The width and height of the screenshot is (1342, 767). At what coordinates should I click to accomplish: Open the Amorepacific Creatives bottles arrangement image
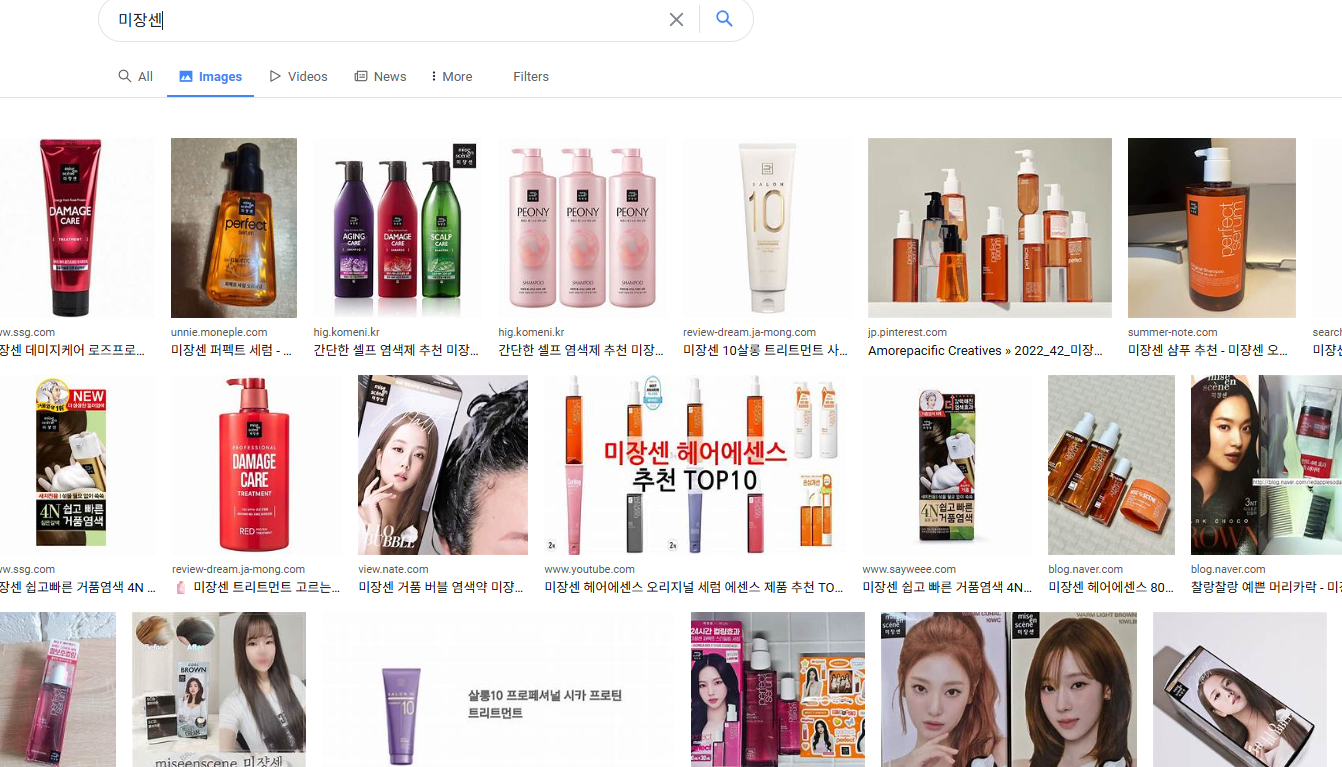tap(990, 228)
